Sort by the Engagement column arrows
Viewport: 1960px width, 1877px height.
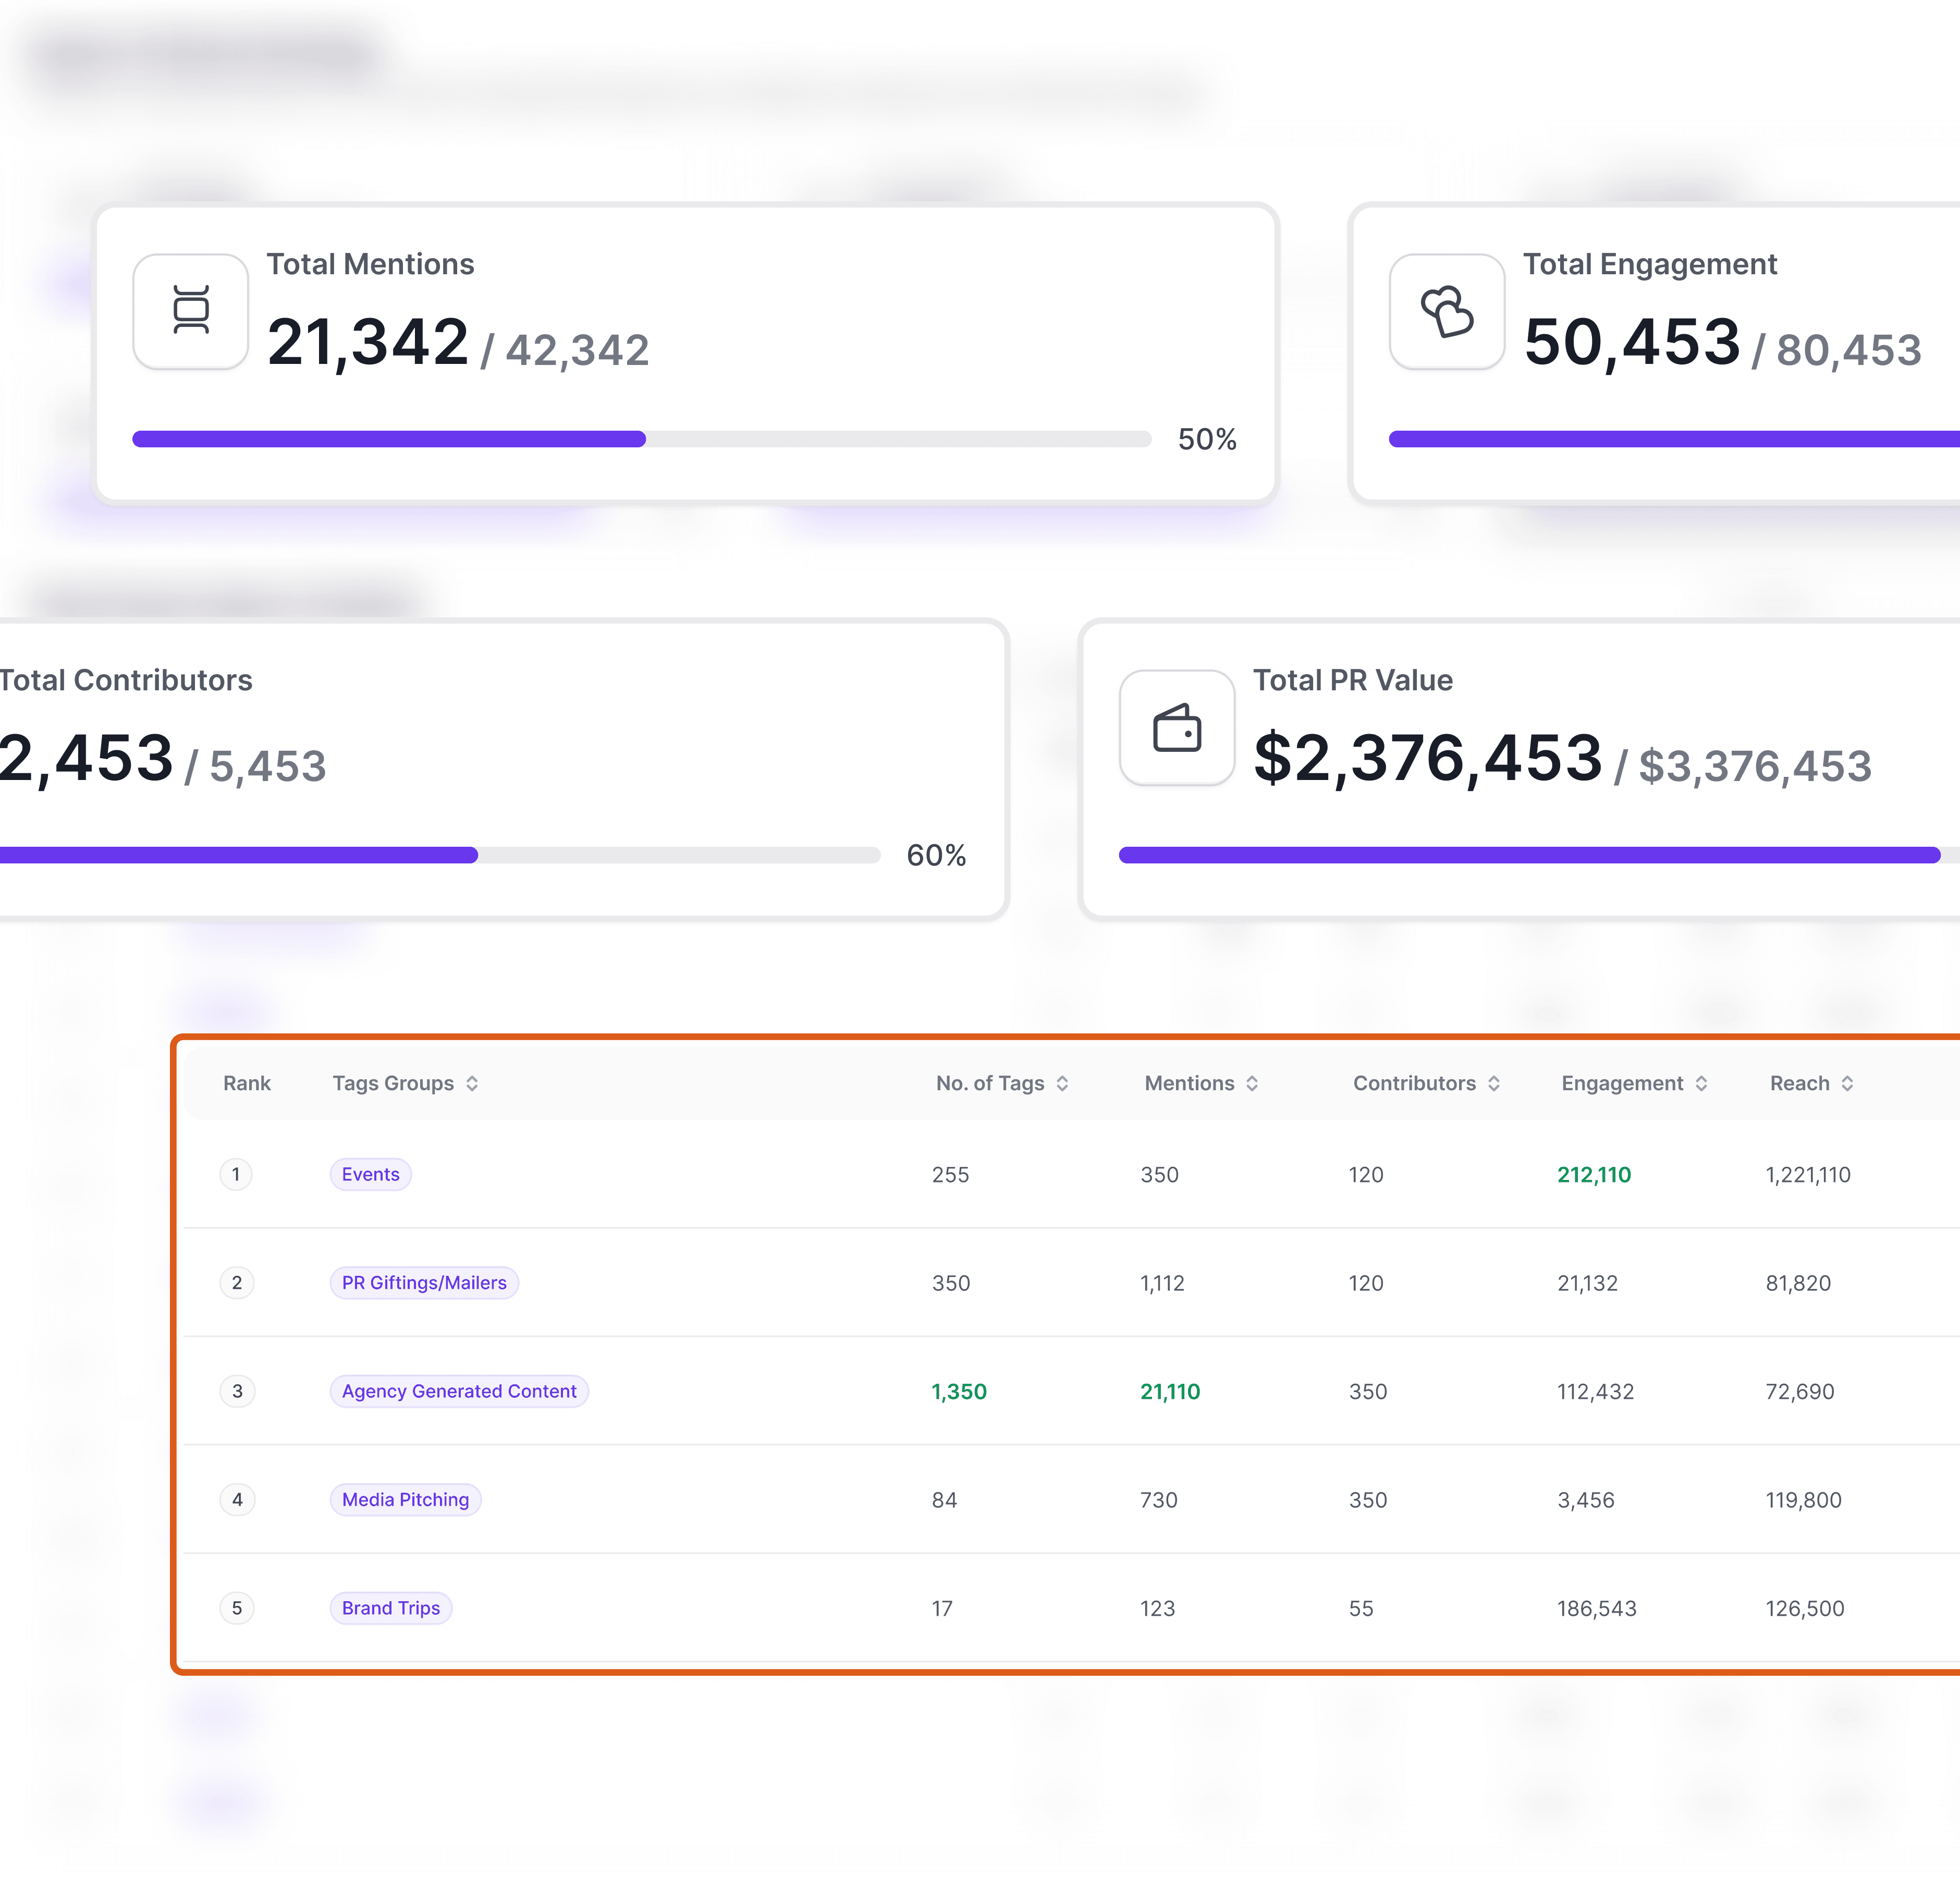click(x=1701, y=1083)
